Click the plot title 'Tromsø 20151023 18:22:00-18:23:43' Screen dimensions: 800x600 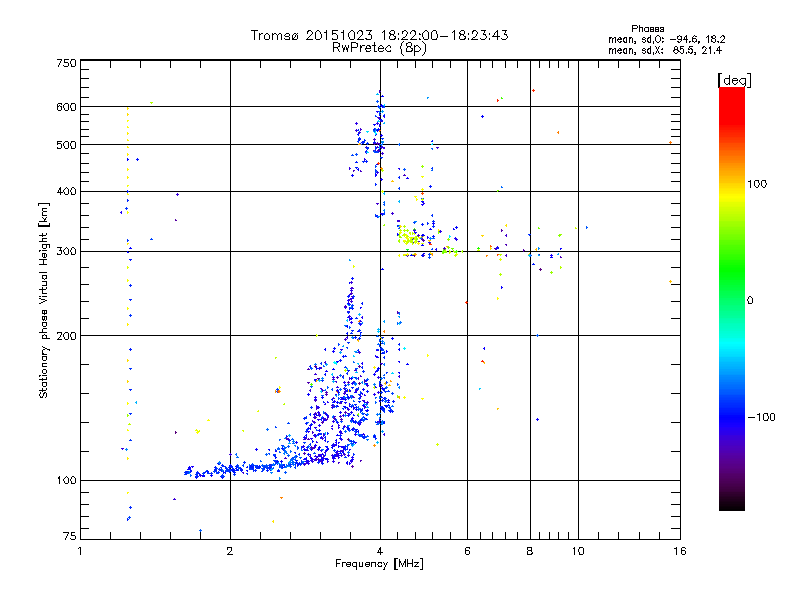tap(379, 35)
